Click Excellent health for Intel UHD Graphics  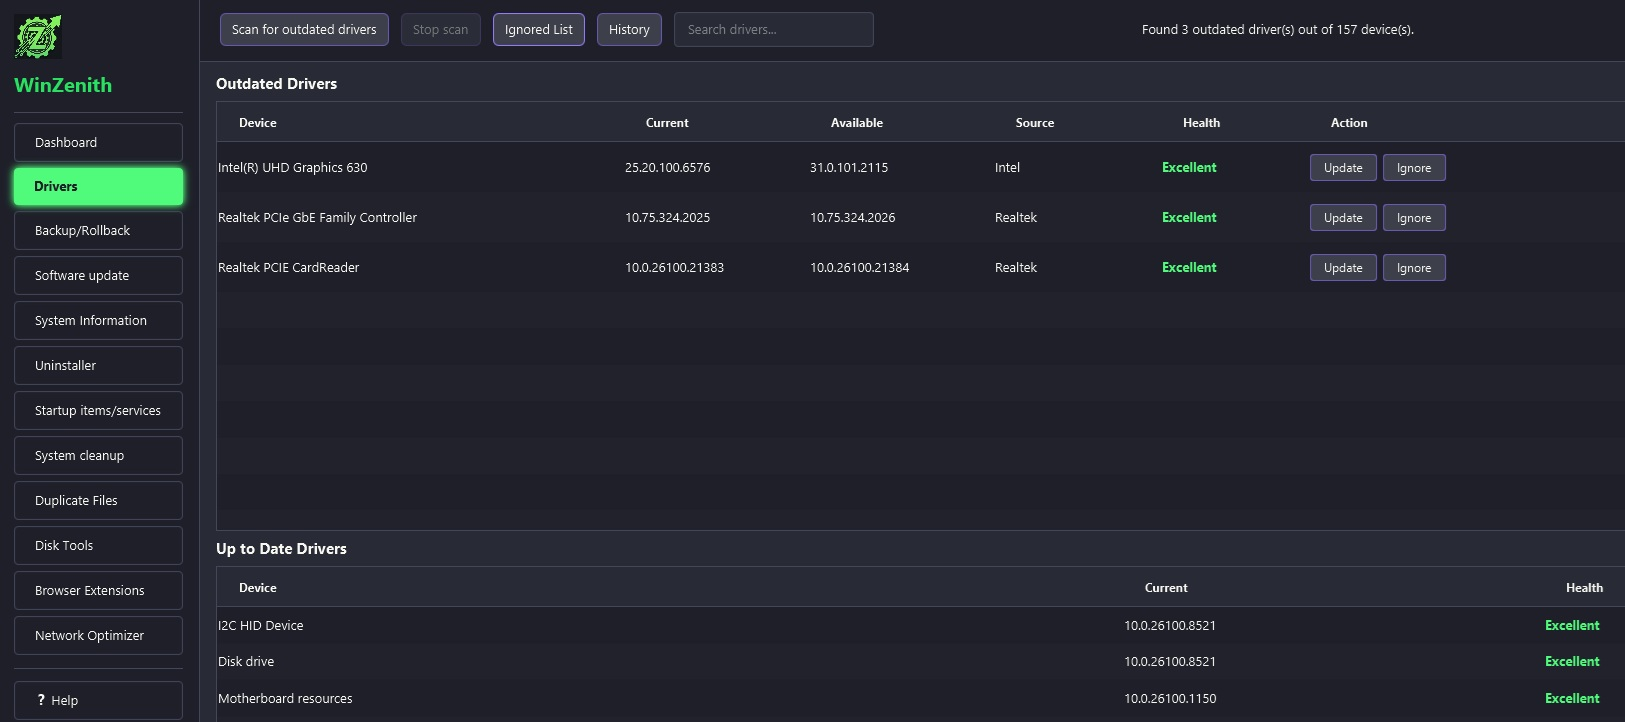(x=1189, y=167)
